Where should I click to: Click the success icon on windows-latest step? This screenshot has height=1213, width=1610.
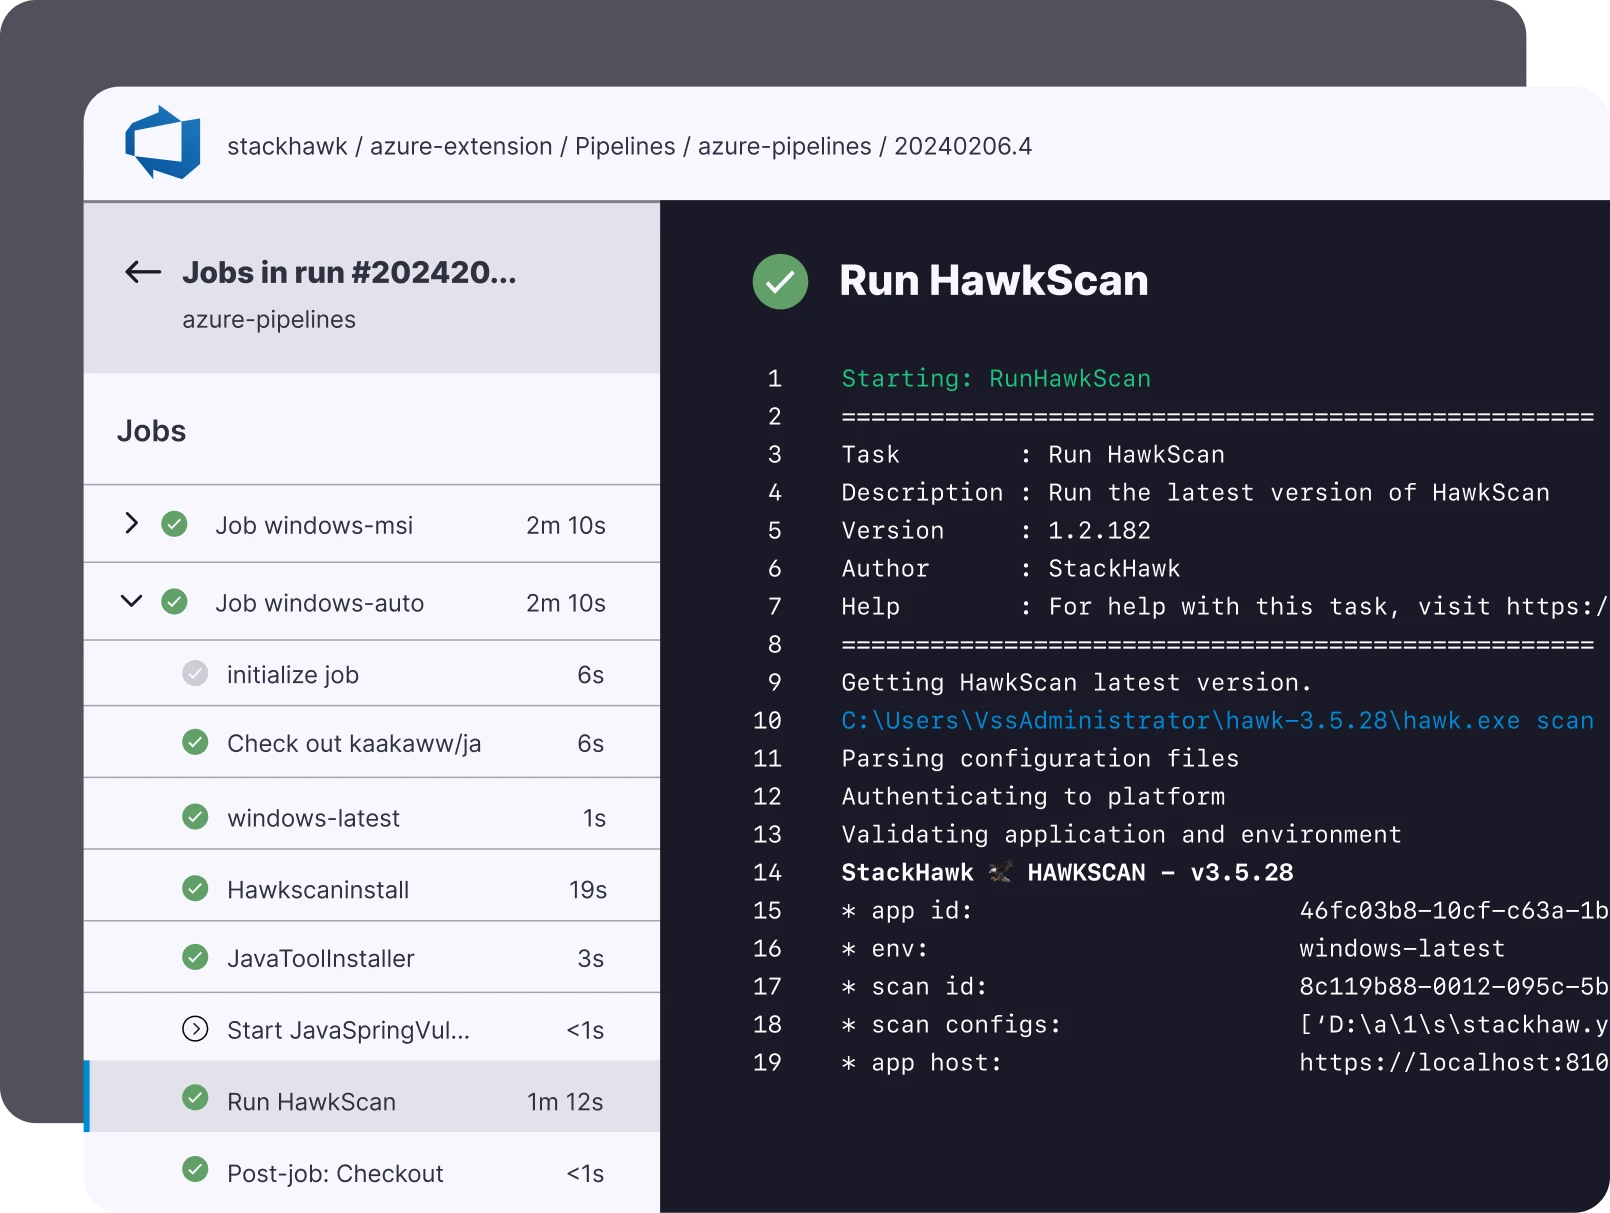click(195, 815)
